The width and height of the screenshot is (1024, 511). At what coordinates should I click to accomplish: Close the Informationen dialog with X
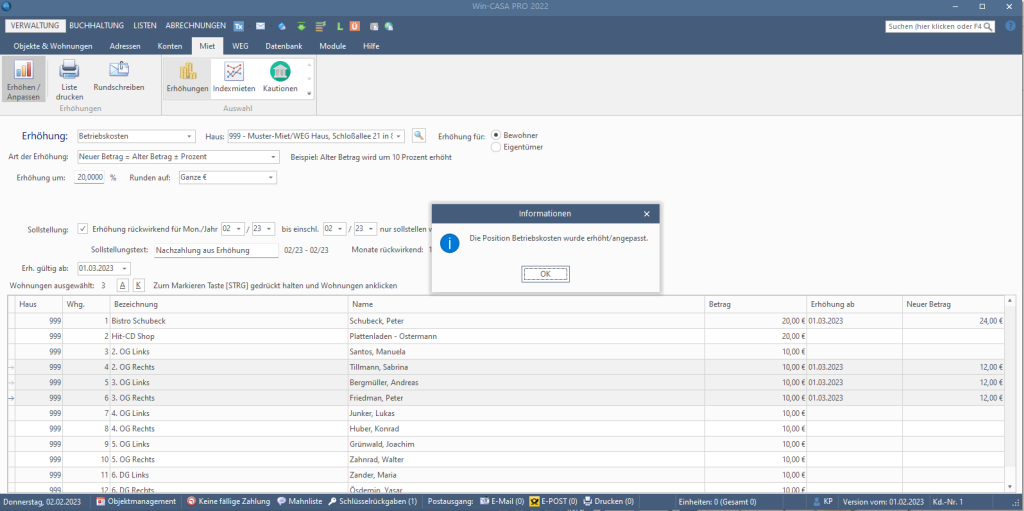[x=647, y=214]
